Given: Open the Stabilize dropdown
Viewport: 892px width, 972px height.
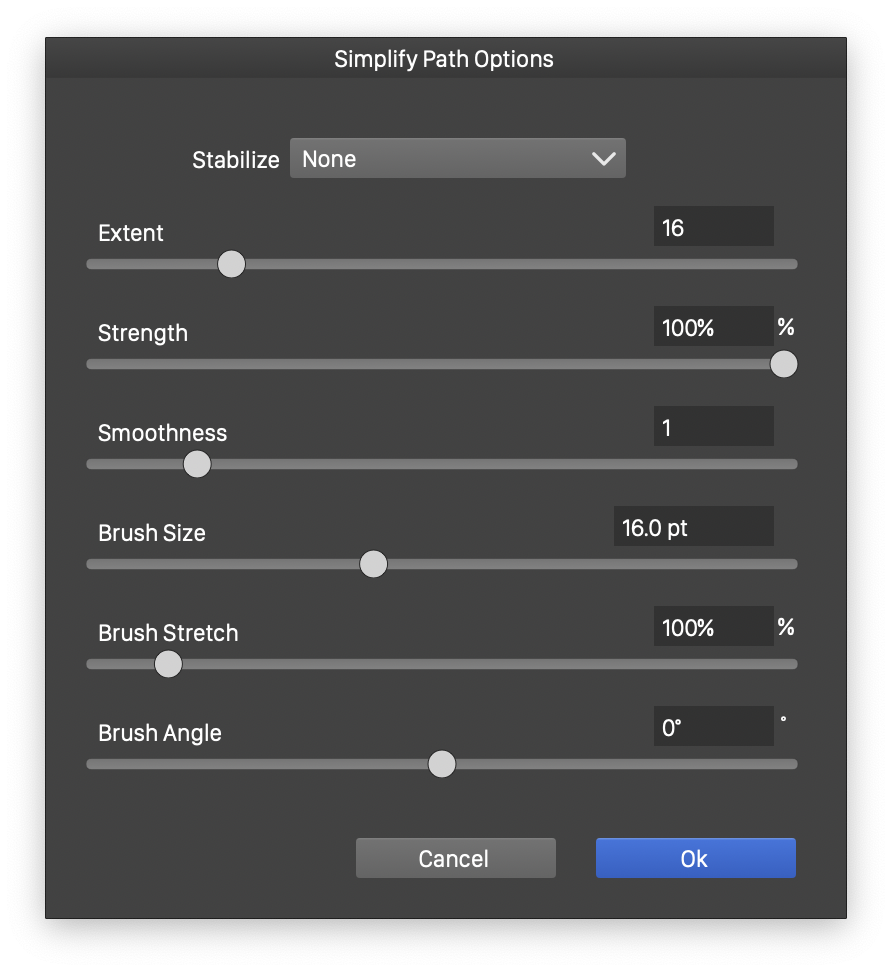Looking at the screenshot, I should [457, 159].
